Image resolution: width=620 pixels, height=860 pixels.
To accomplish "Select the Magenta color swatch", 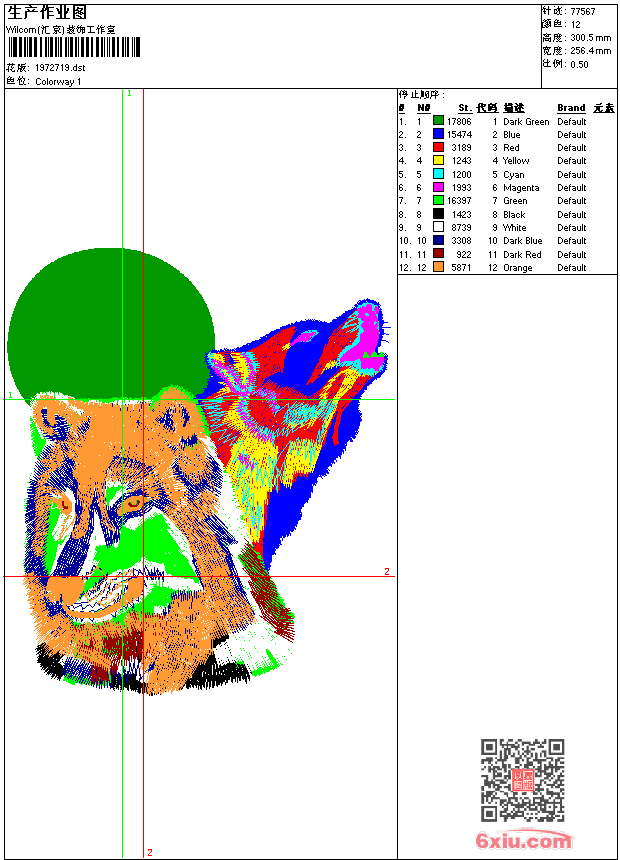I will [438, 187].
